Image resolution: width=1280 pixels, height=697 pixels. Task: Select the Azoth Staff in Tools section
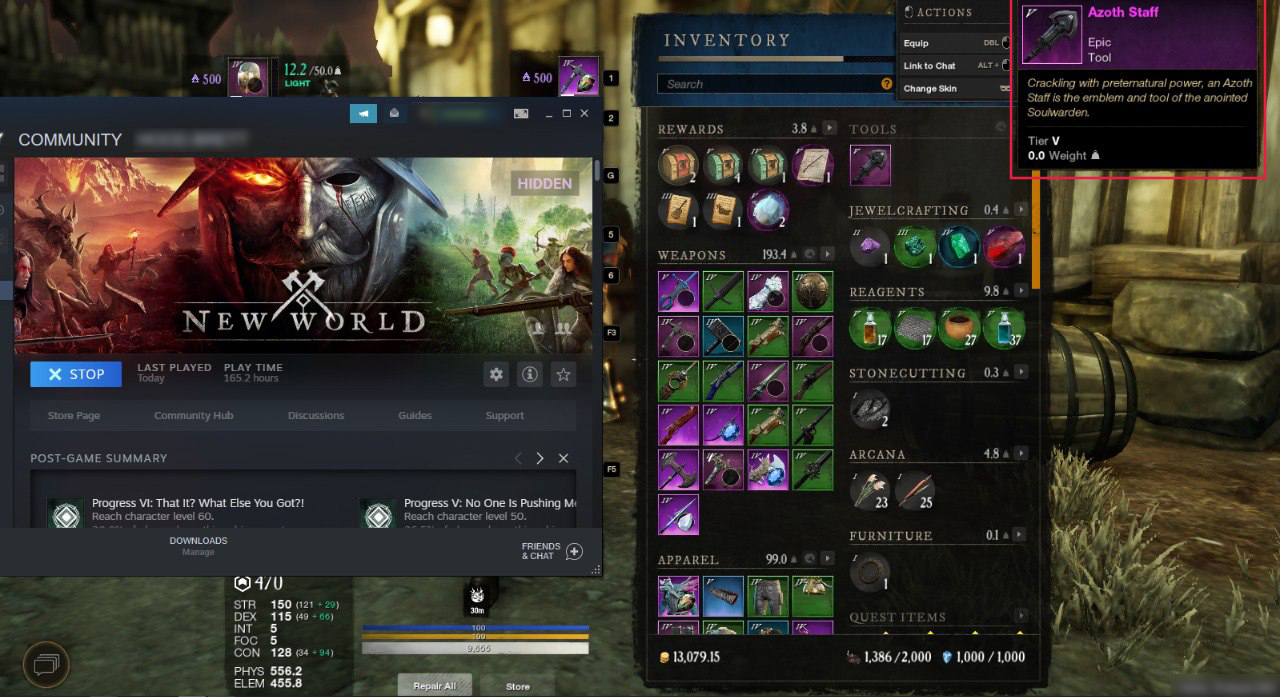870,165
